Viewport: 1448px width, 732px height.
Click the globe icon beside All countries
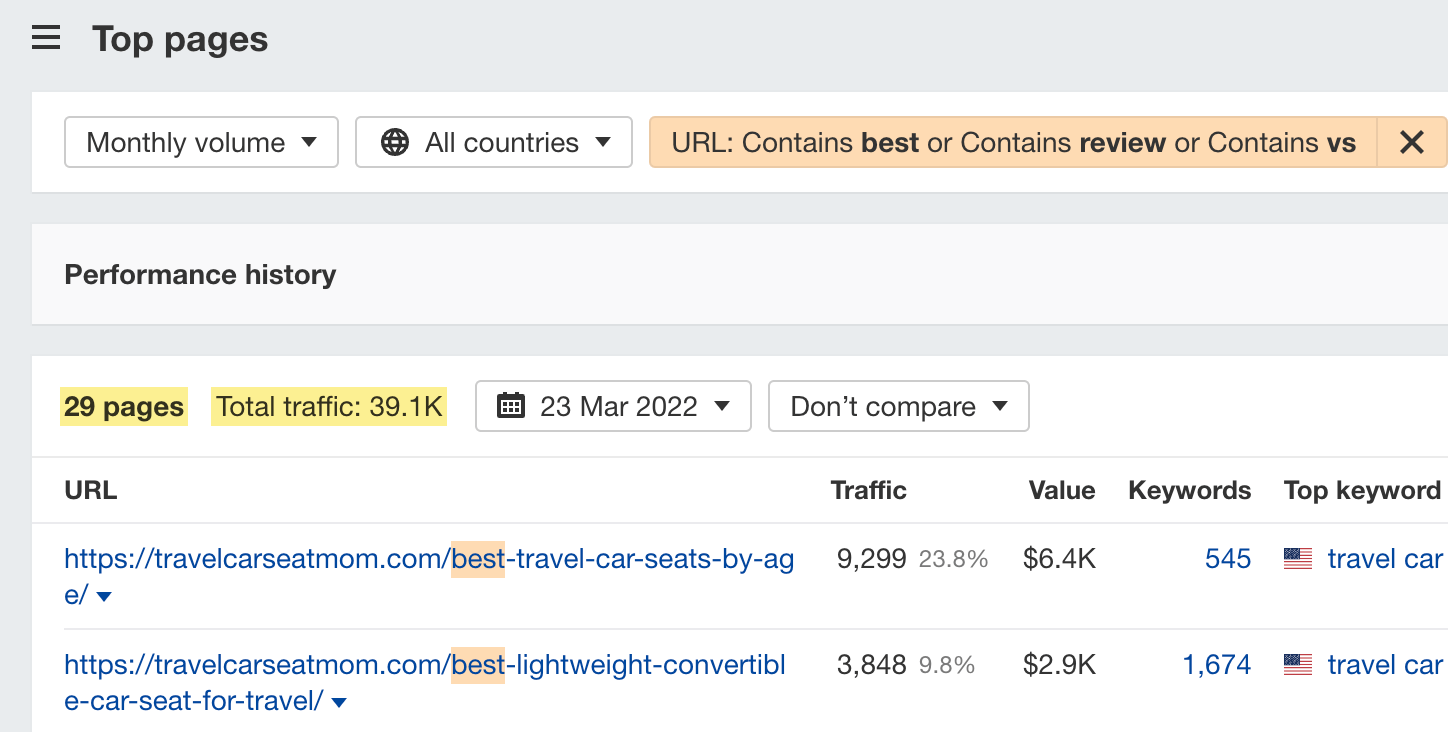(395, 142)
